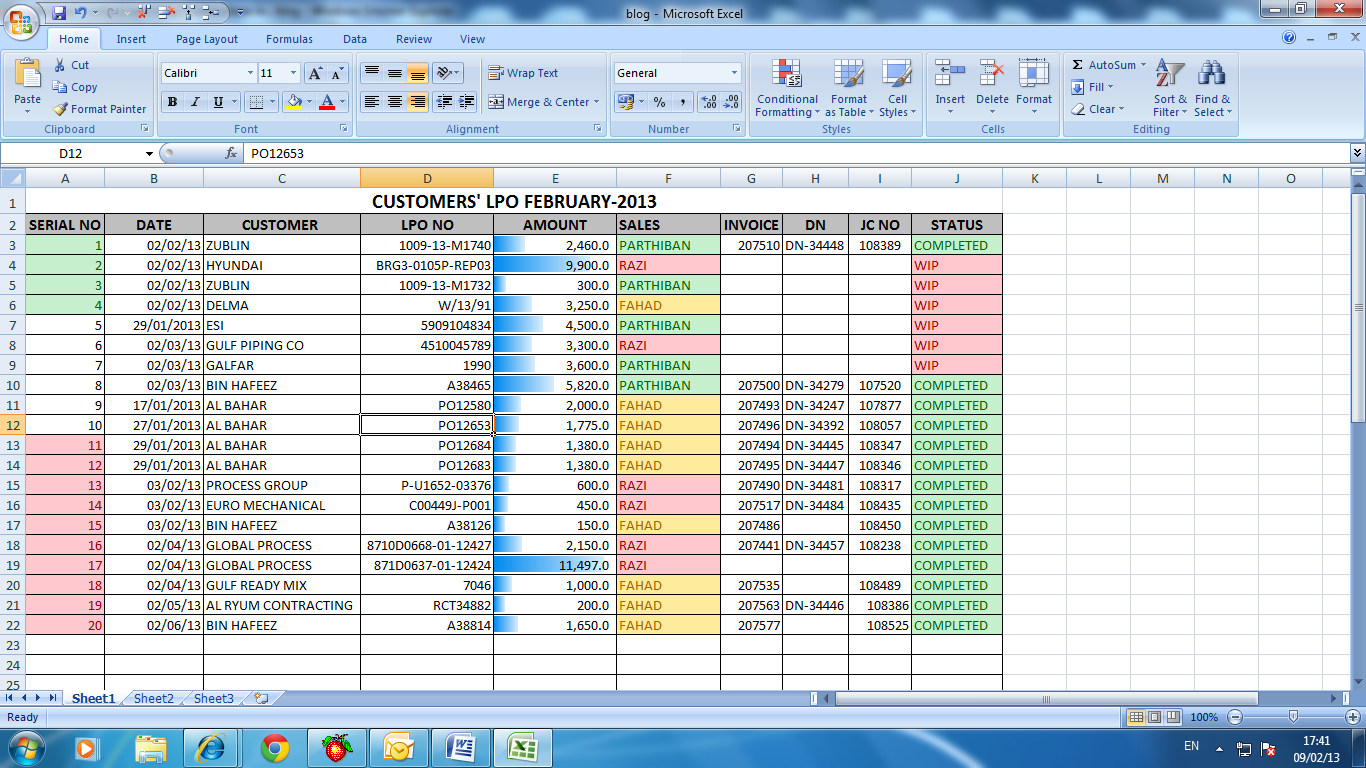
Task: Apply red Font Color letter A
Action: click(x=326, y=102)
